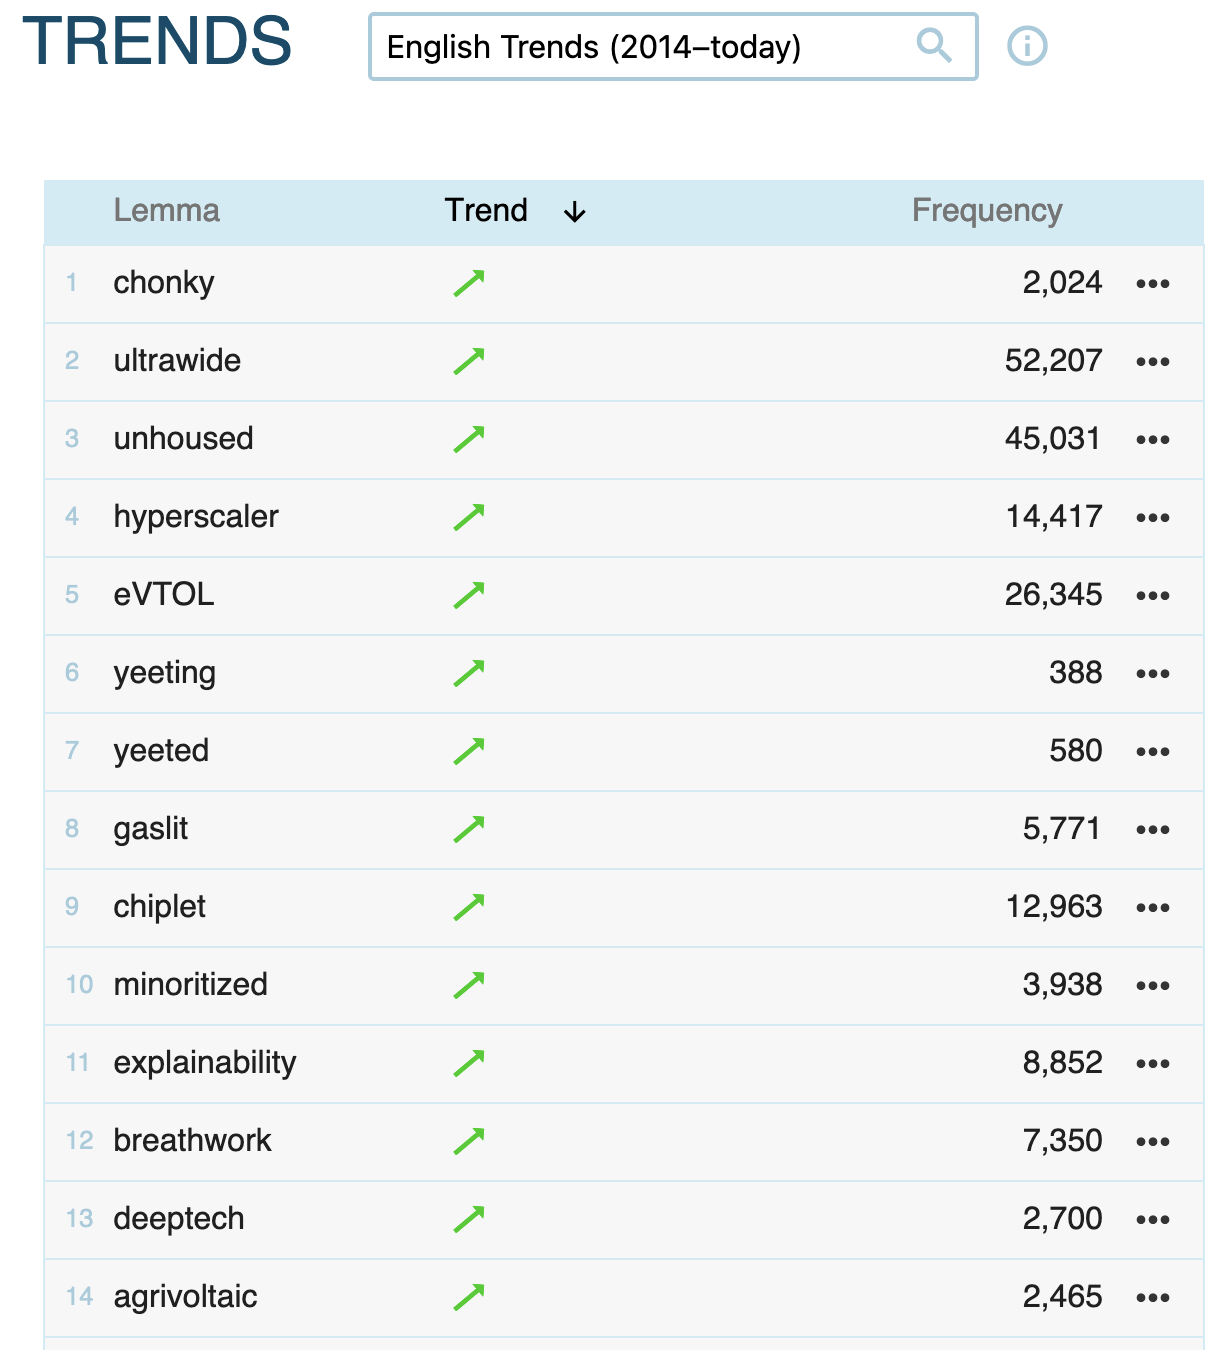Click the trend arrow for chonky

469,283
